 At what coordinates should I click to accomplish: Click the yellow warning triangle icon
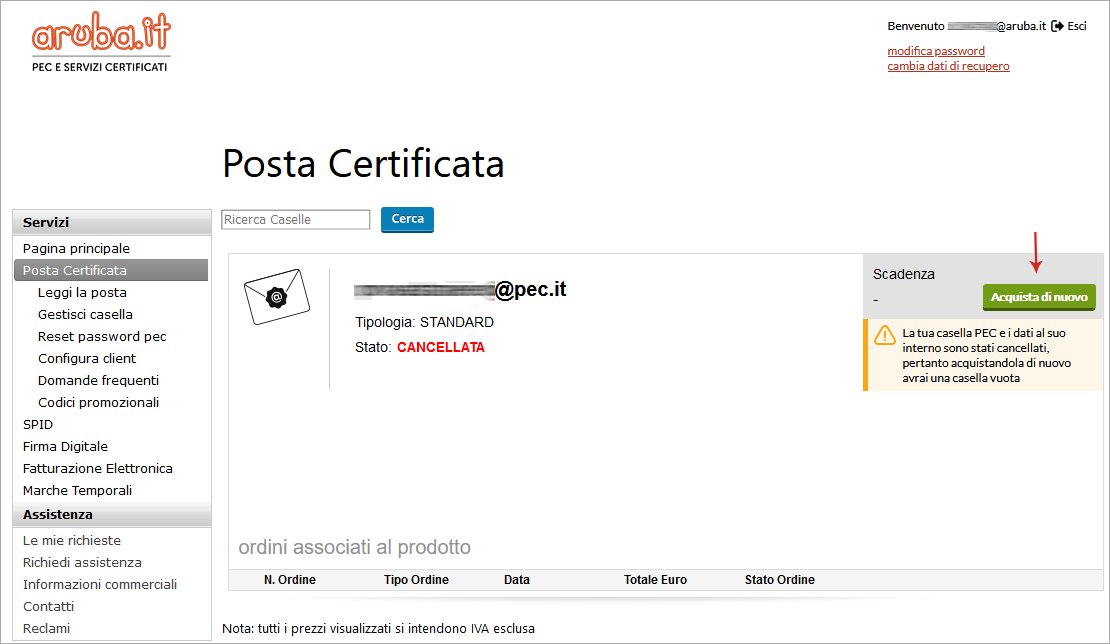click(885, 335)
